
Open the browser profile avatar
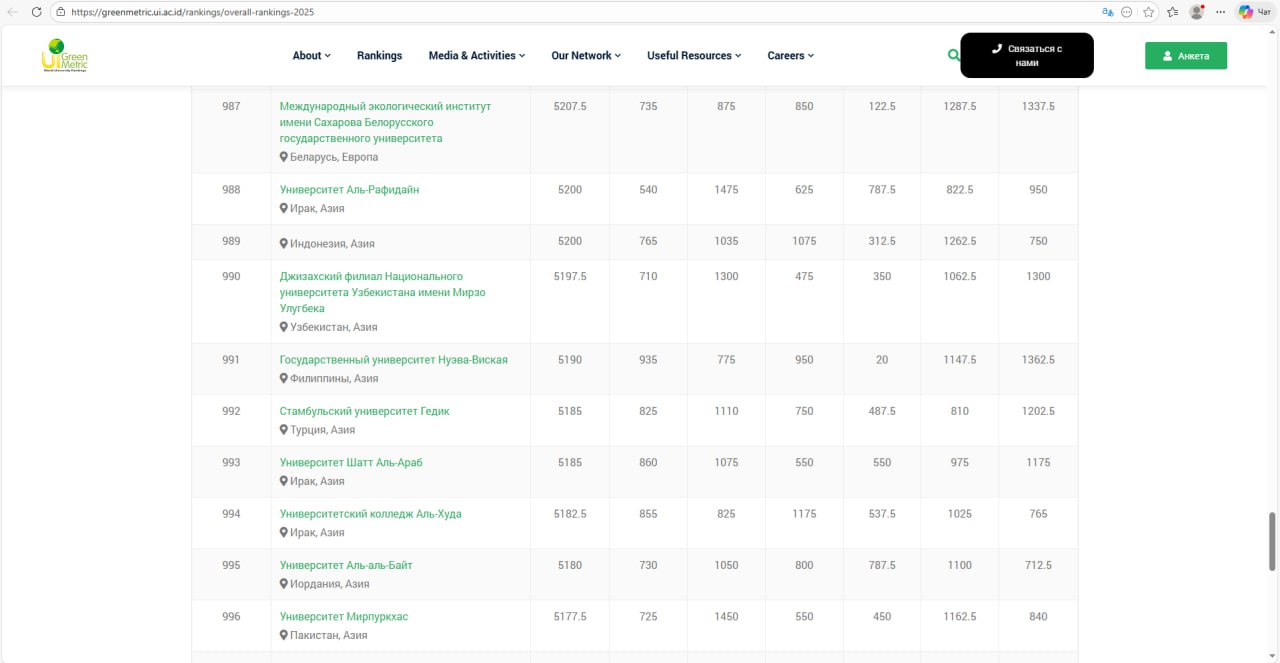[1196, 12]
